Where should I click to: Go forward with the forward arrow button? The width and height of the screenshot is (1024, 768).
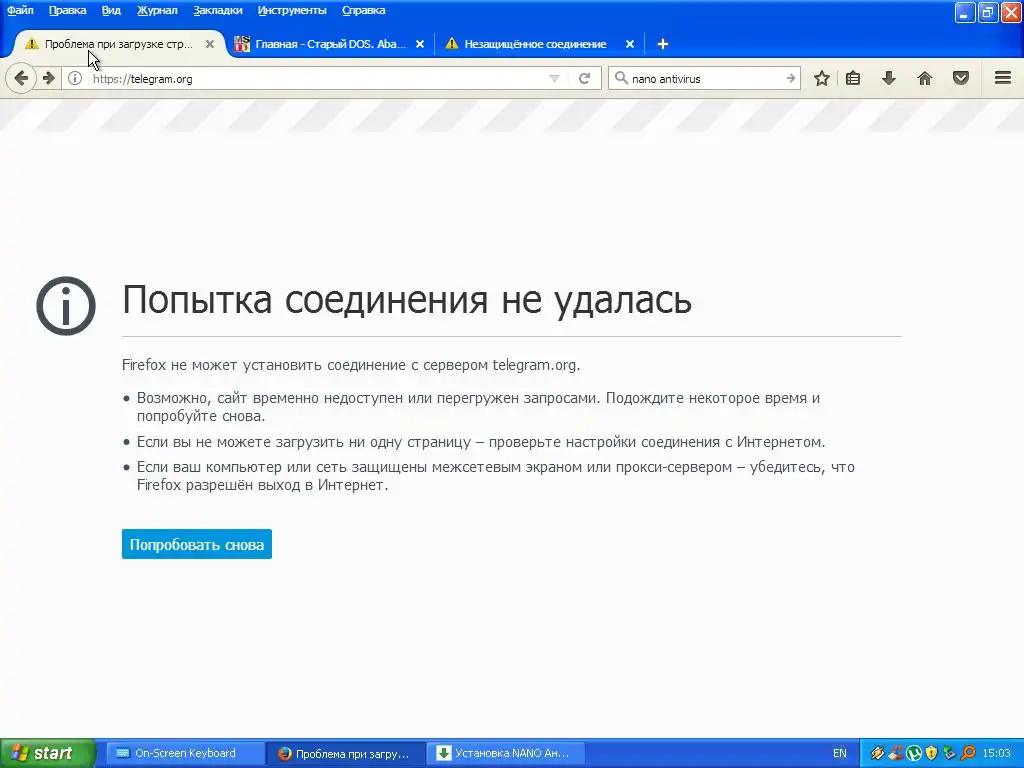pyautogui.click(x=48, y=78)
